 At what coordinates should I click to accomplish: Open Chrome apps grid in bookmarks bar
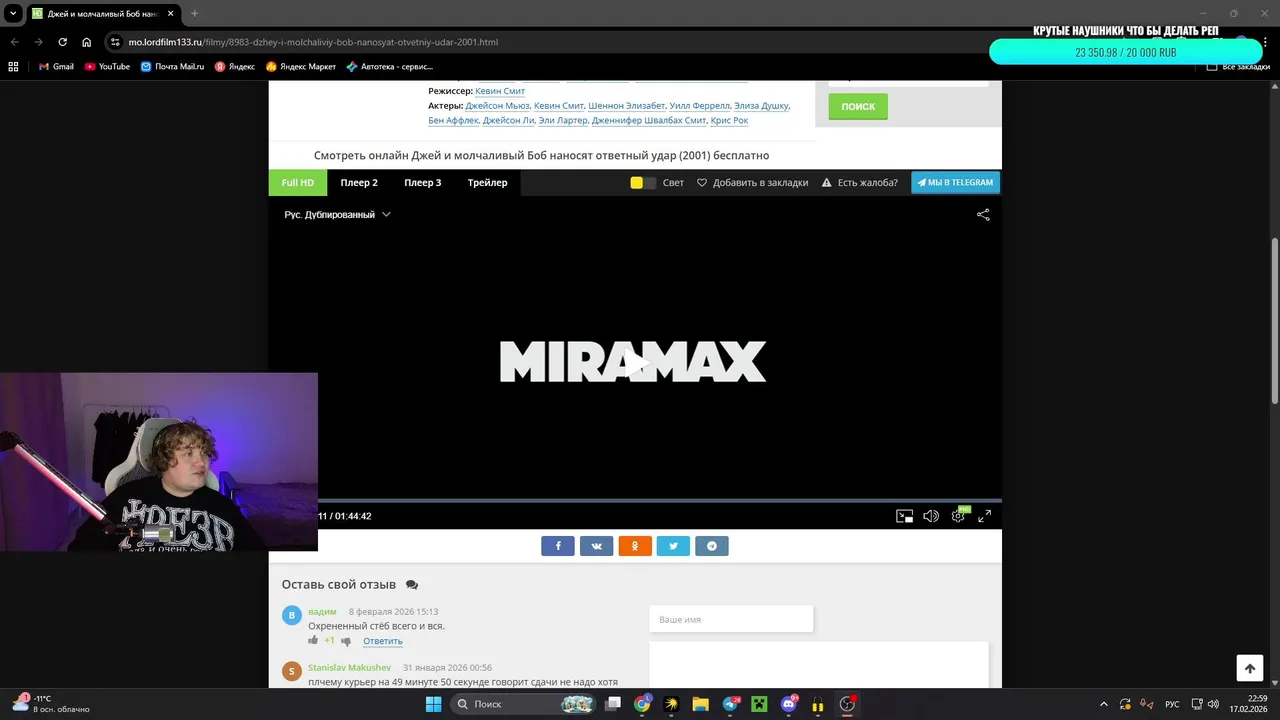(x=13, y=66)
